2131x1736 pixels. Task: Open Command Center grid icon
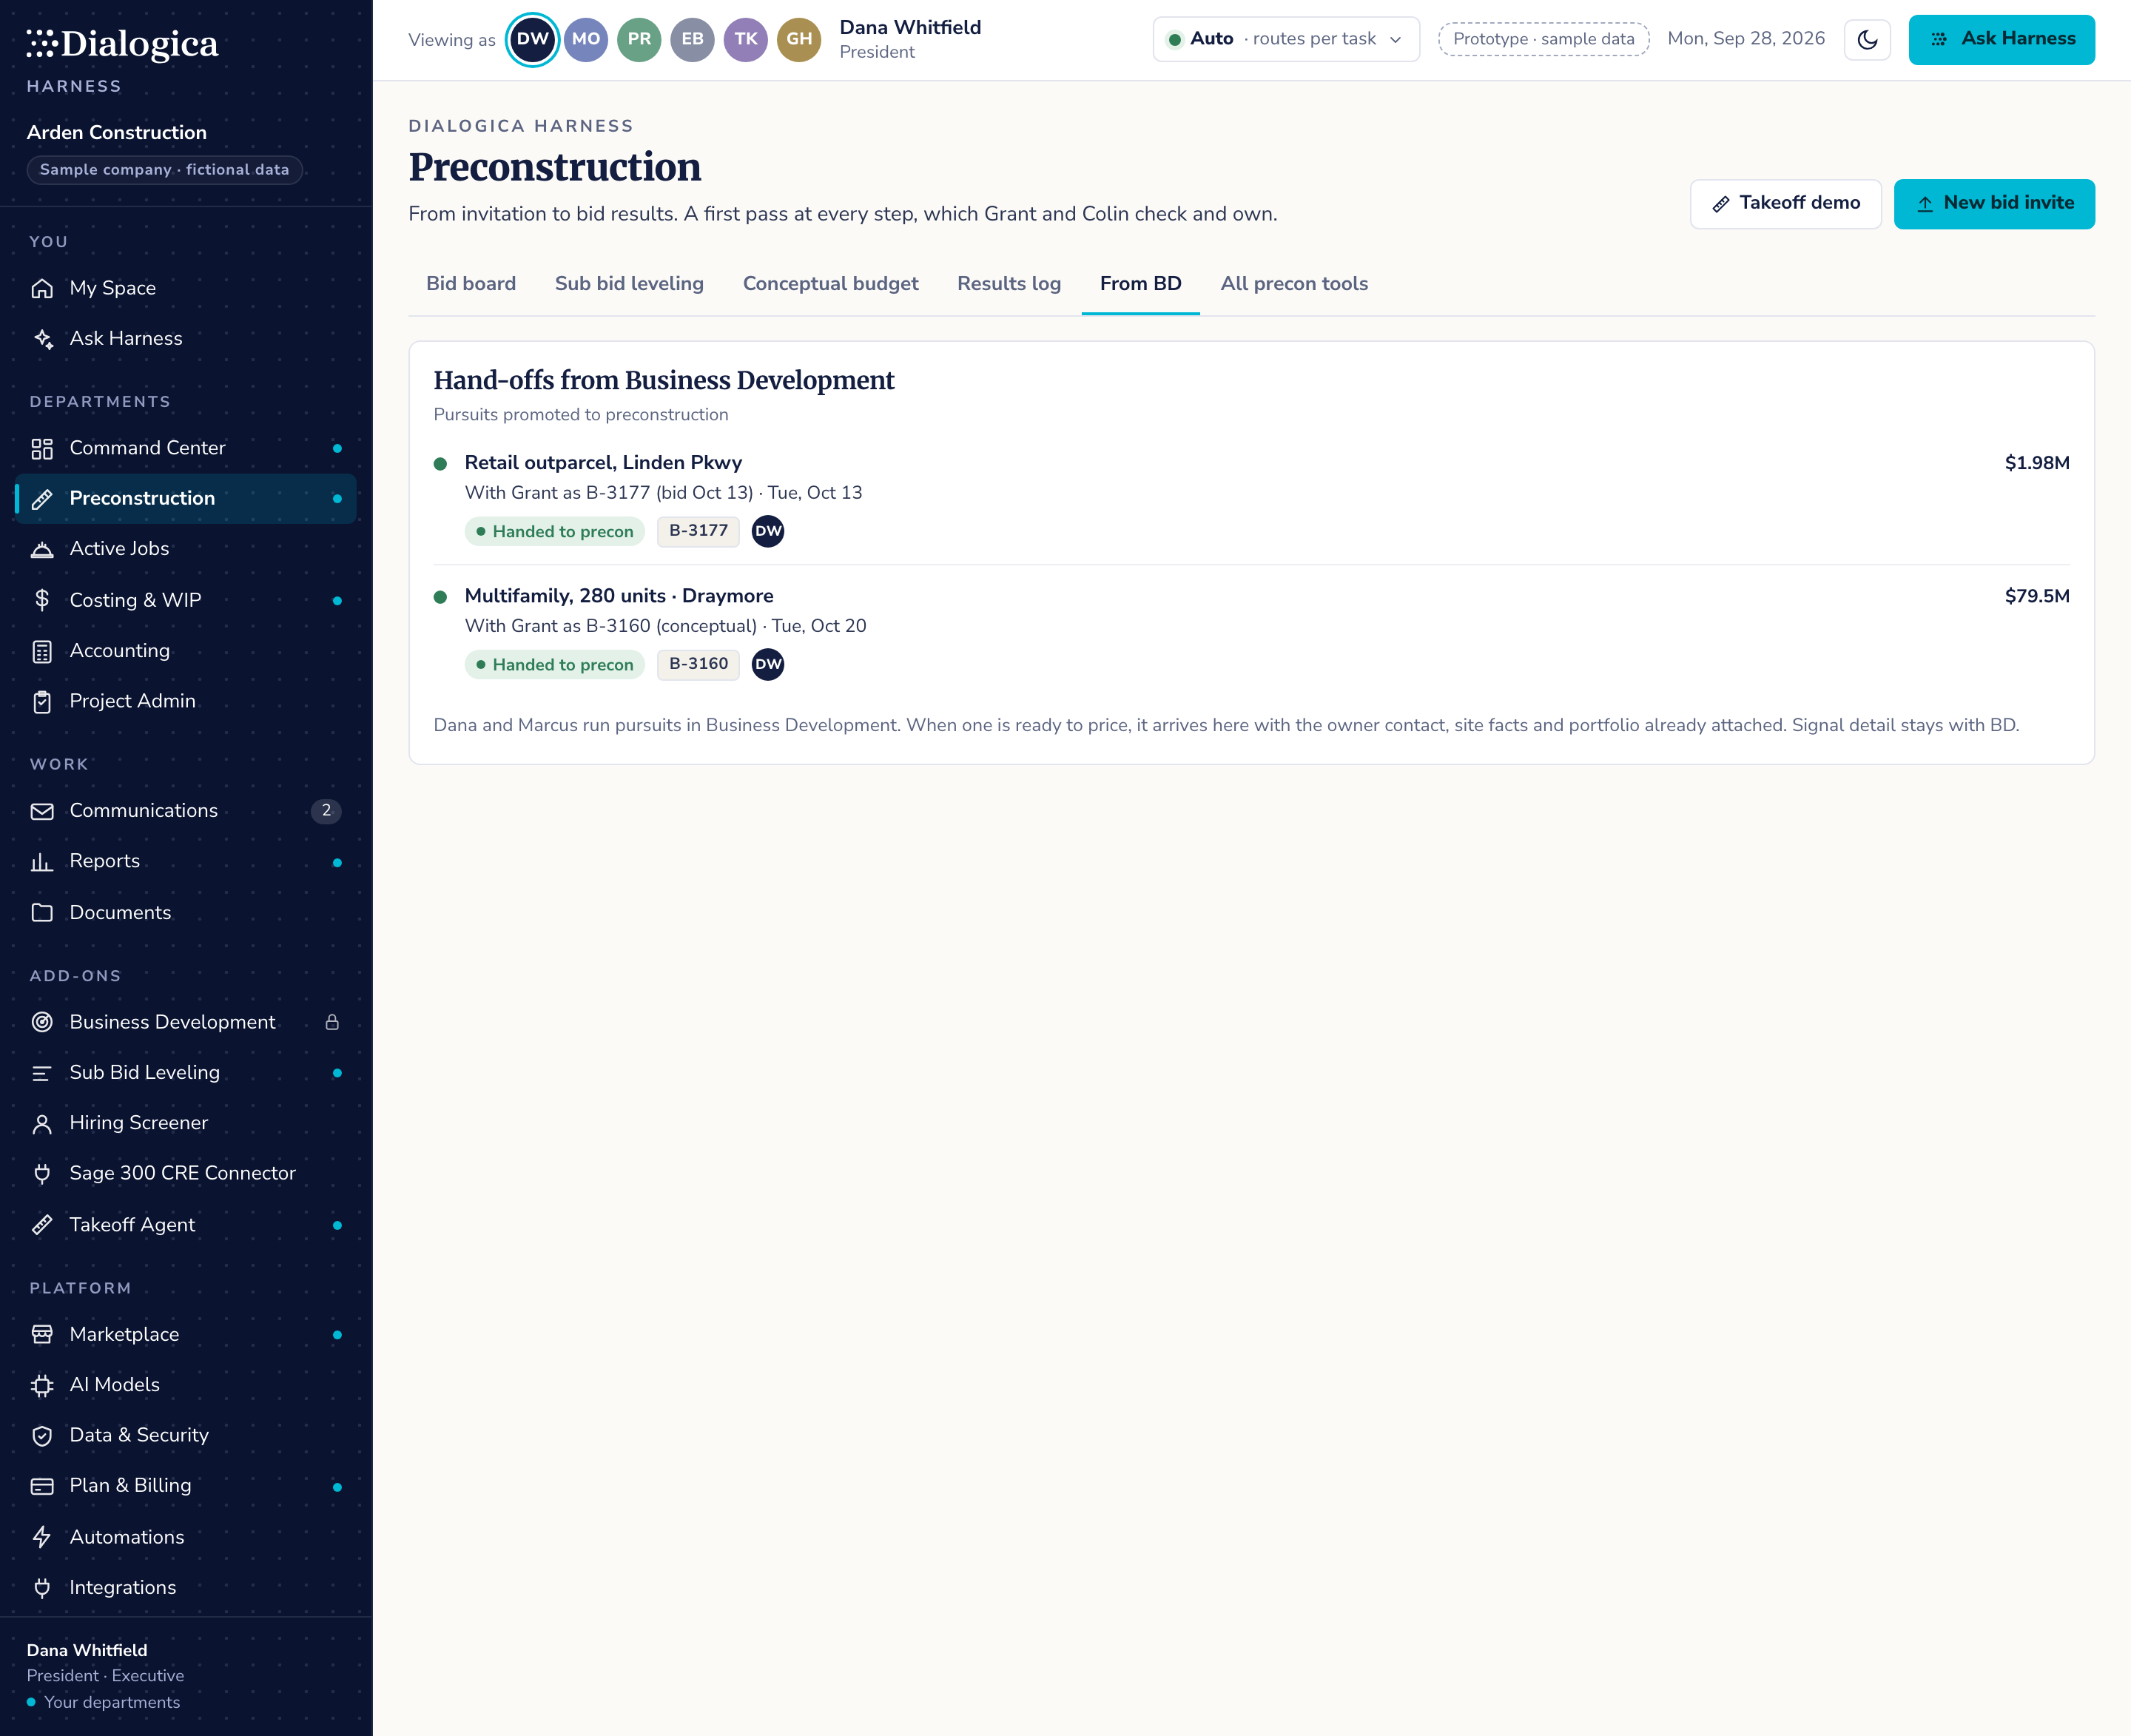coord(42,448)
